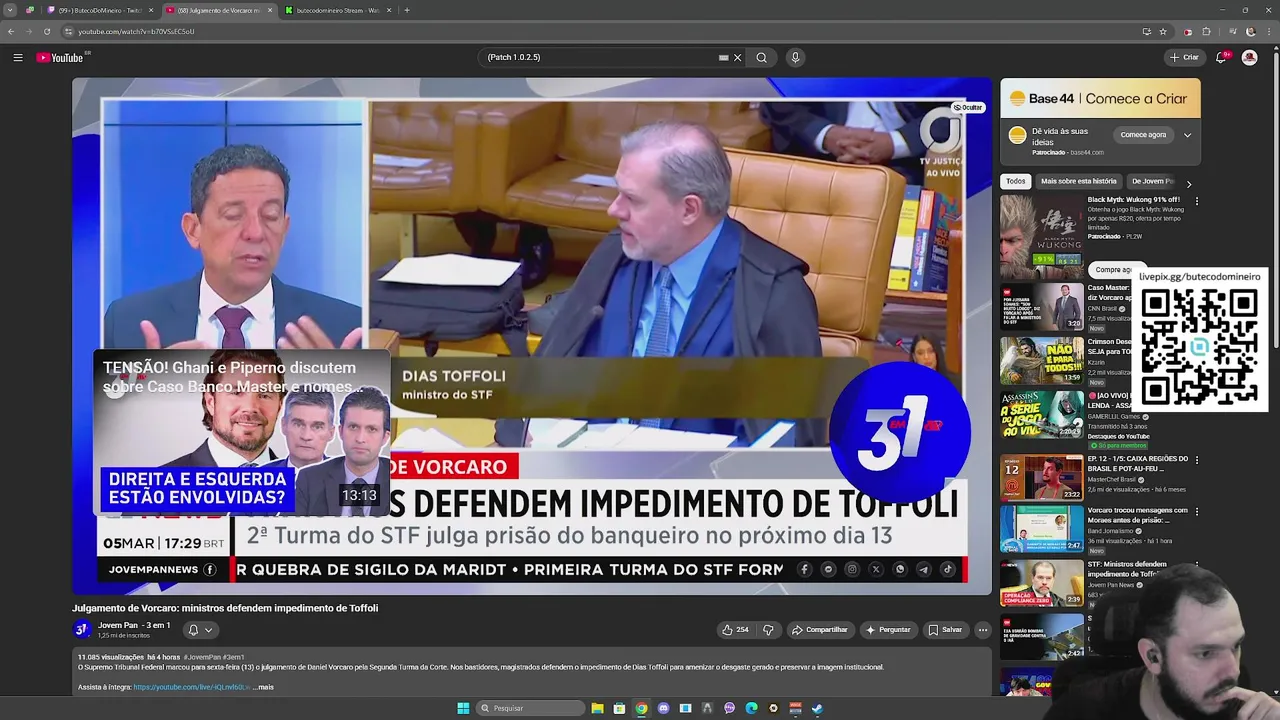Open Vorcaro trocou mensagens video options
1280x720 pixels.
tap(1196, 512)
